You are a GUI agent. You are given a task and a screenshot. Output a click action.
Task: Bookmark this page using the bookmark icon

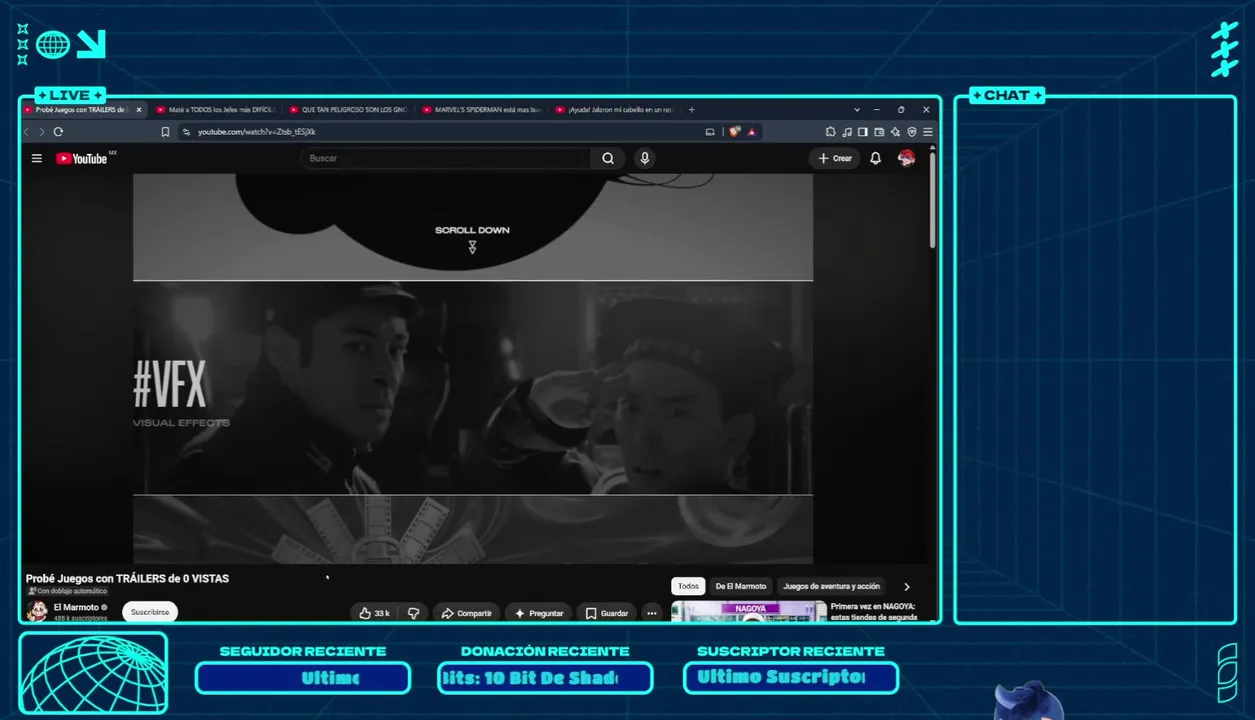click(x=166, y=131)
